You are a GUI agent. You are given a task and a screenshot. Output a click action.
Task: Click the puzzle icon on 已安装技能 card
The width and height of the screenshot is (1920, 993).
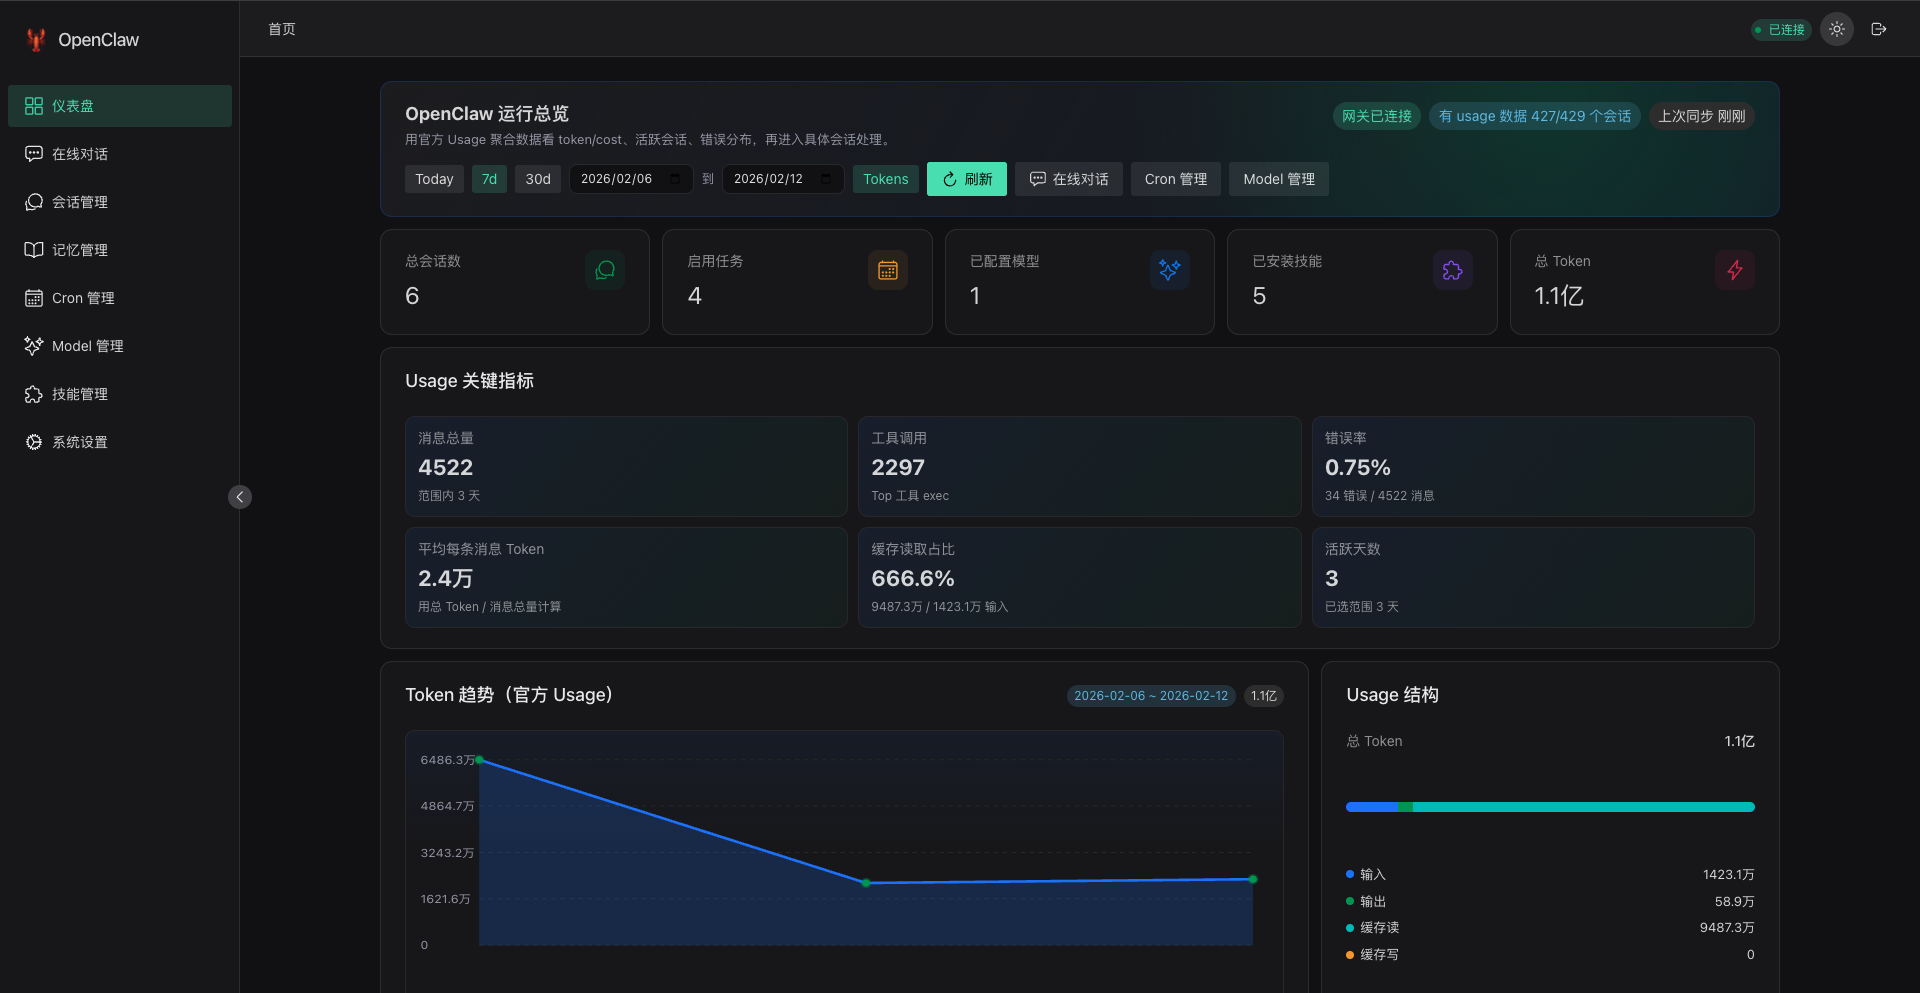pos(1452,270)
